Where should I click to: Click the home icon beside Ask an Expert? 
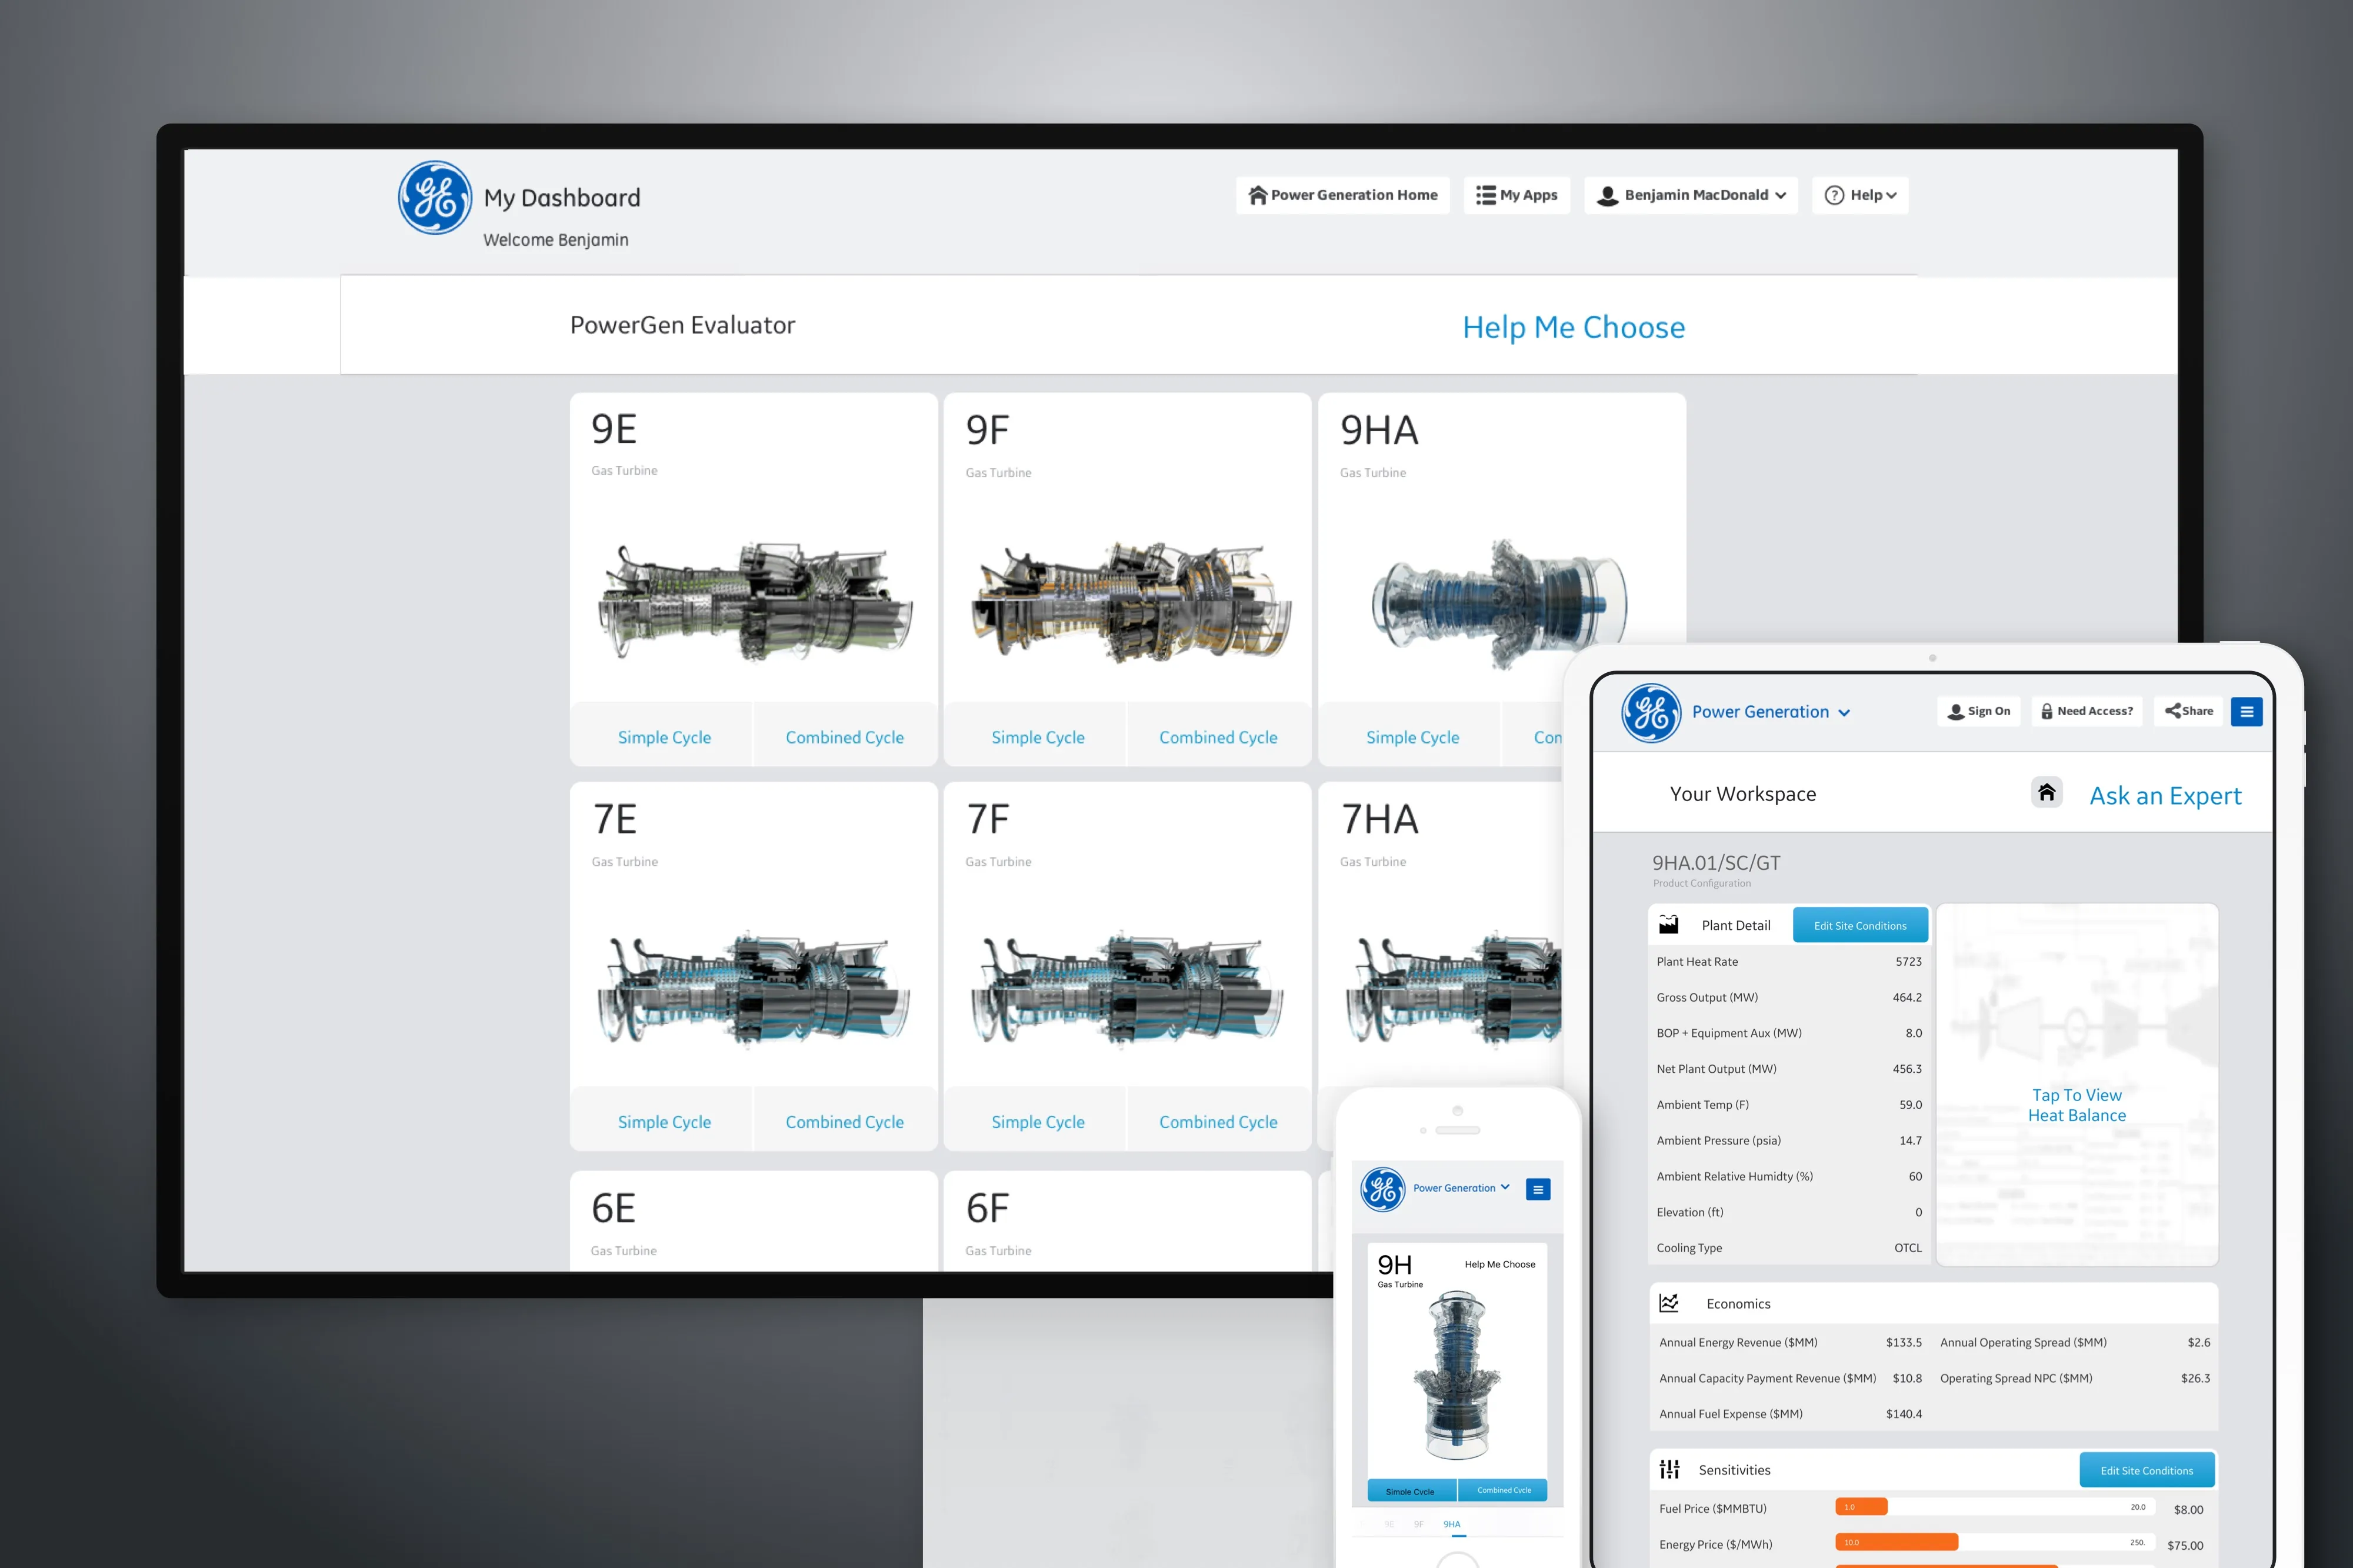coord(2047,792)
